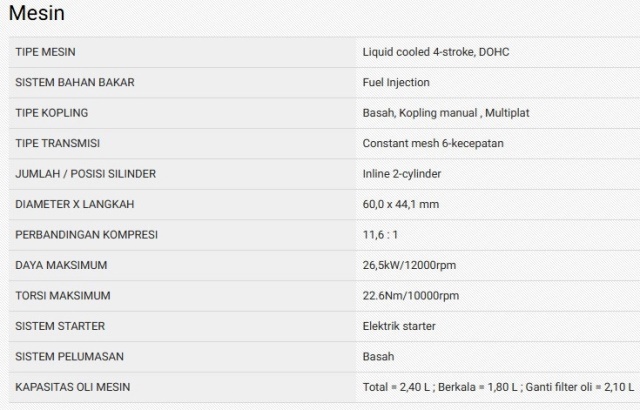
Task: Click the 26,5kW/12000rpm value
Action: coord(409,266)
